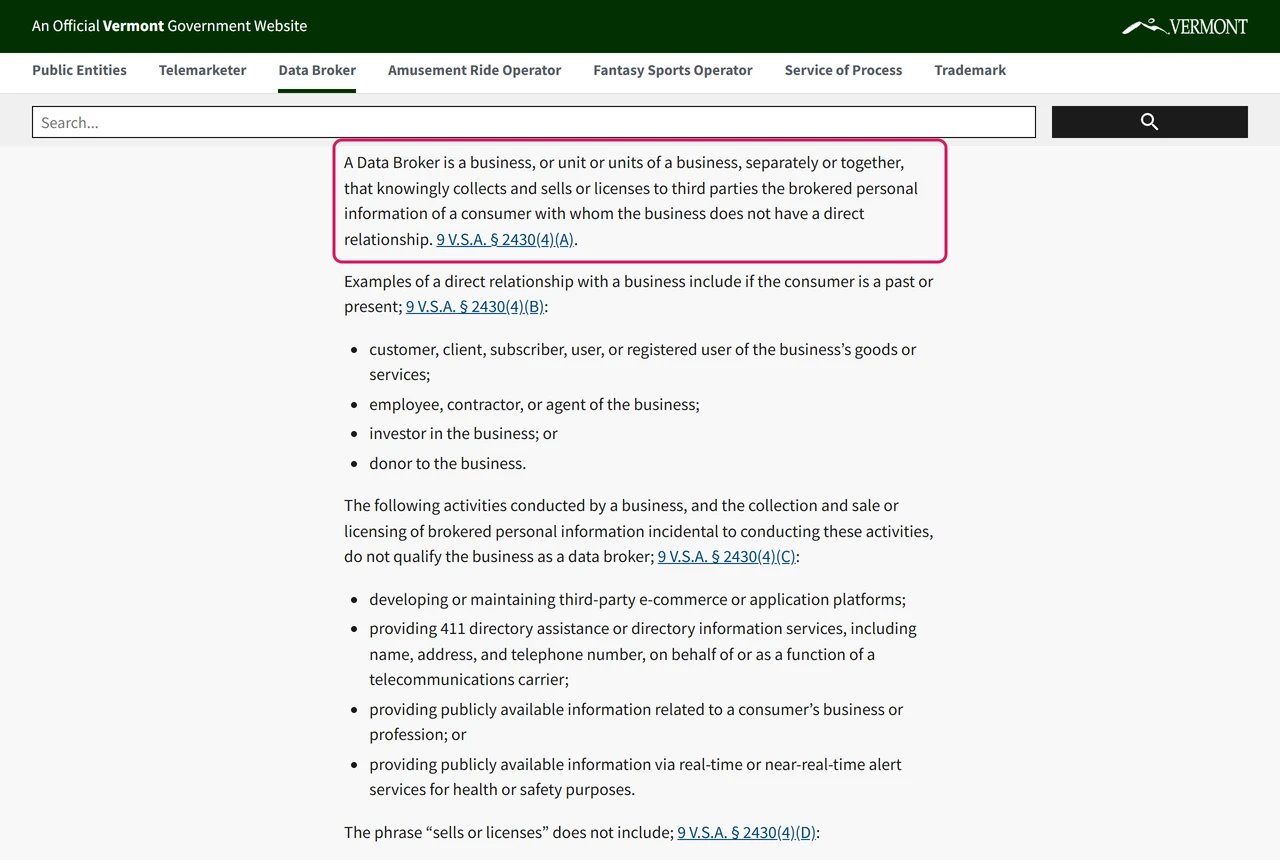Visit the 9 V.S.A. § 2430(4)(D) link

tap(746, 832)
